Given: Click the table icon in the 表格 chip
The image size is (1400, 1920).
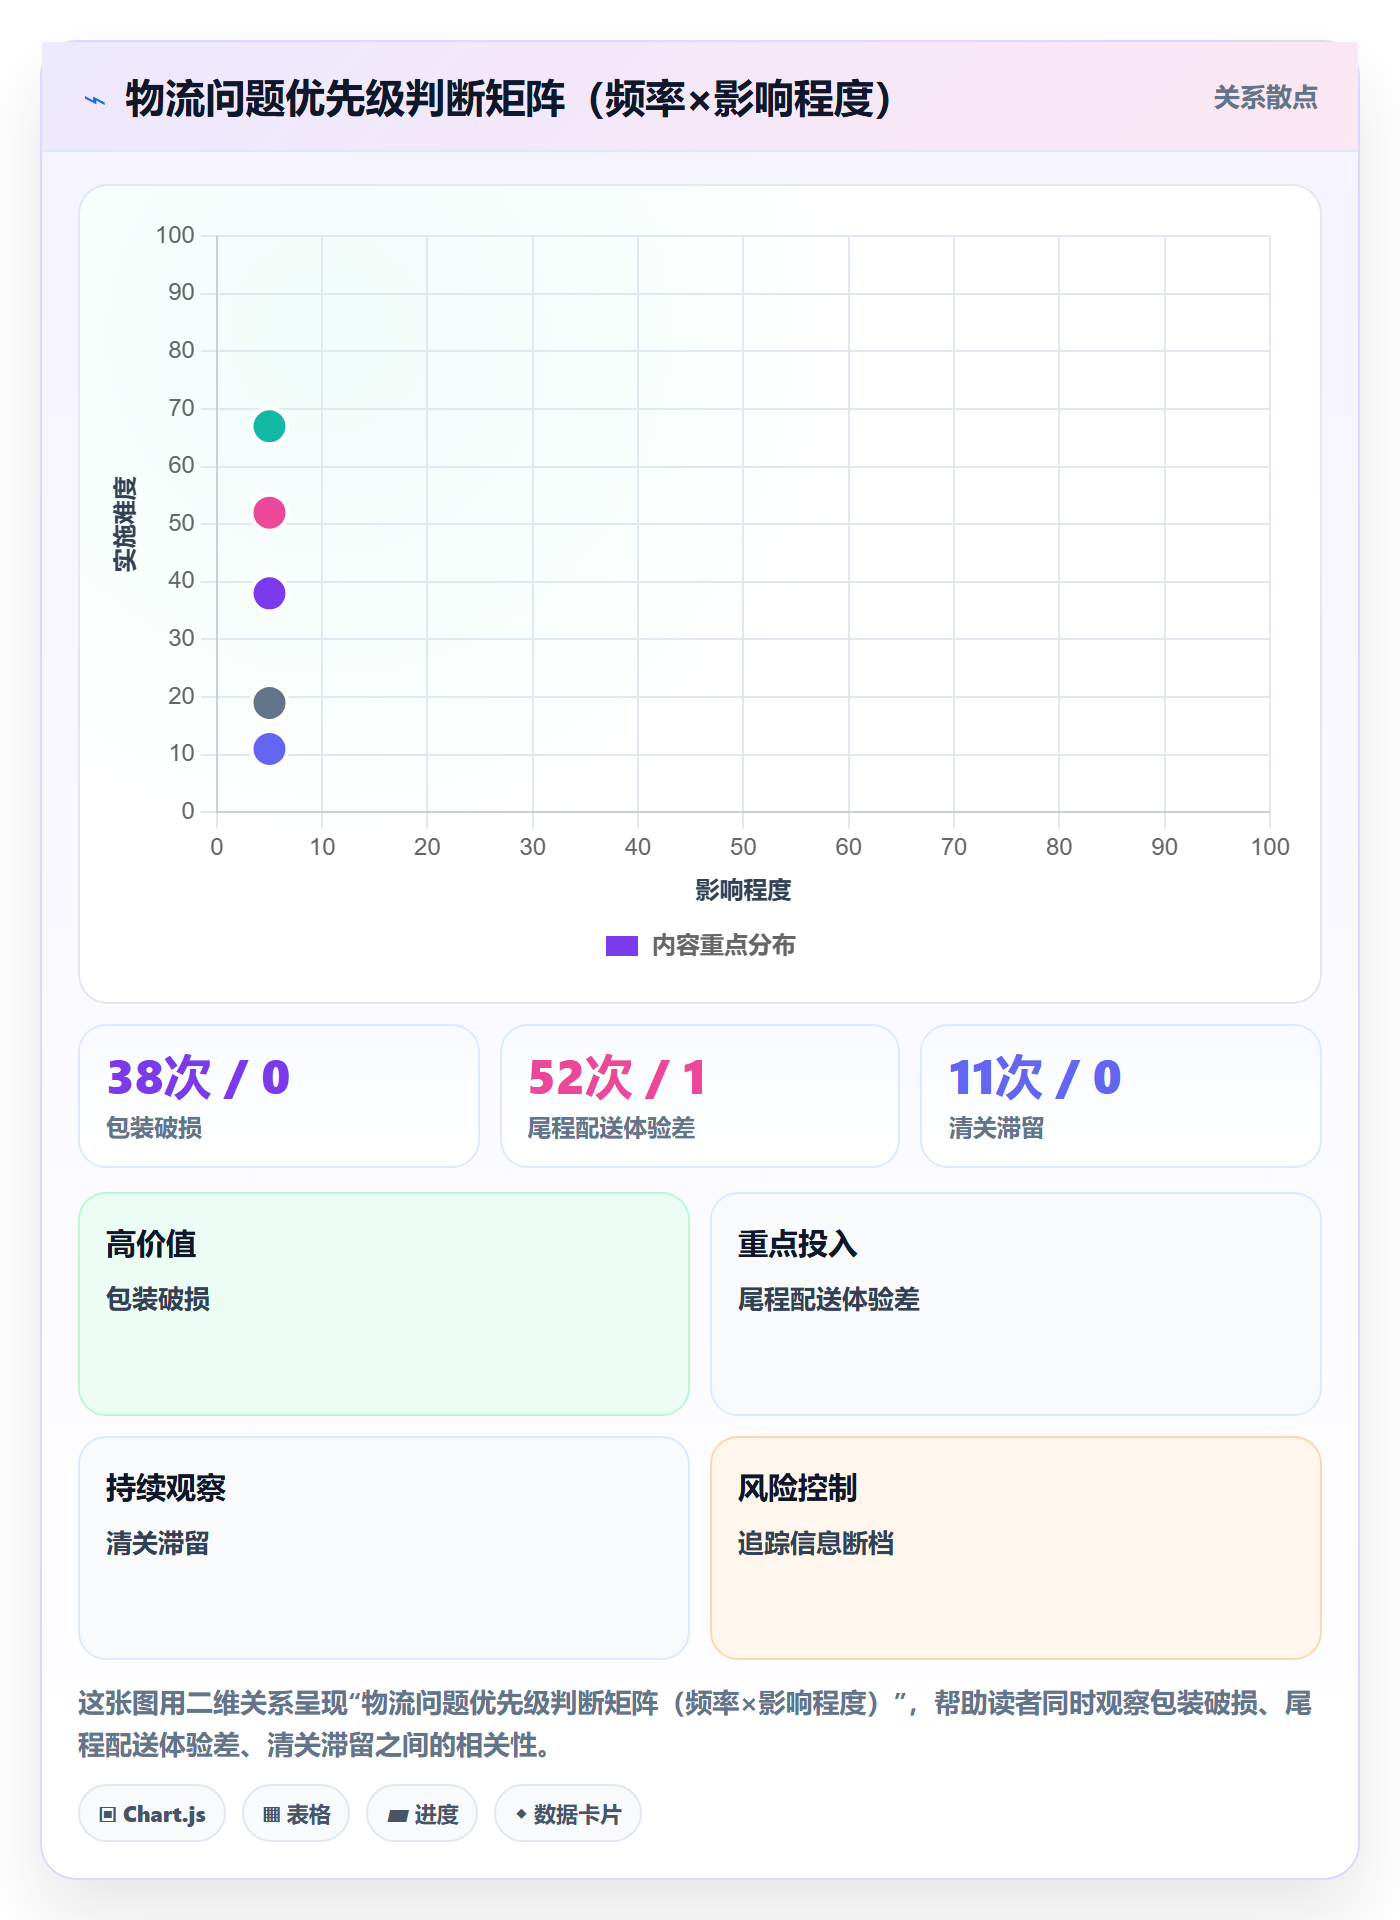Looking at the screenshot, I should point(271,1814).
